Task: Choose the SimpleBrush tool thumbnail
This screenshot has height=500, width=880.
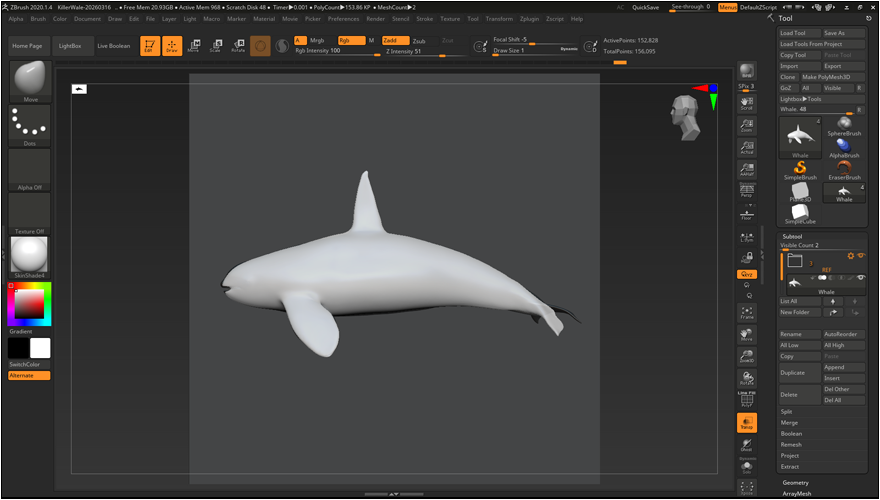Action: pyautogui.click(x=799, y=169)
